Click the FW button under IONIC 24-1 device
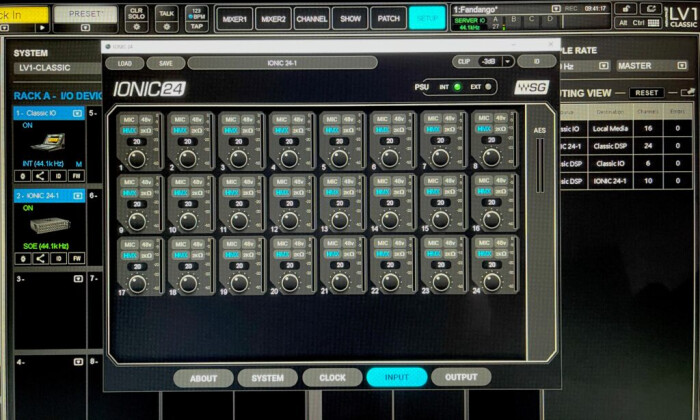The image size is (700, 420). tap(76, 258)
